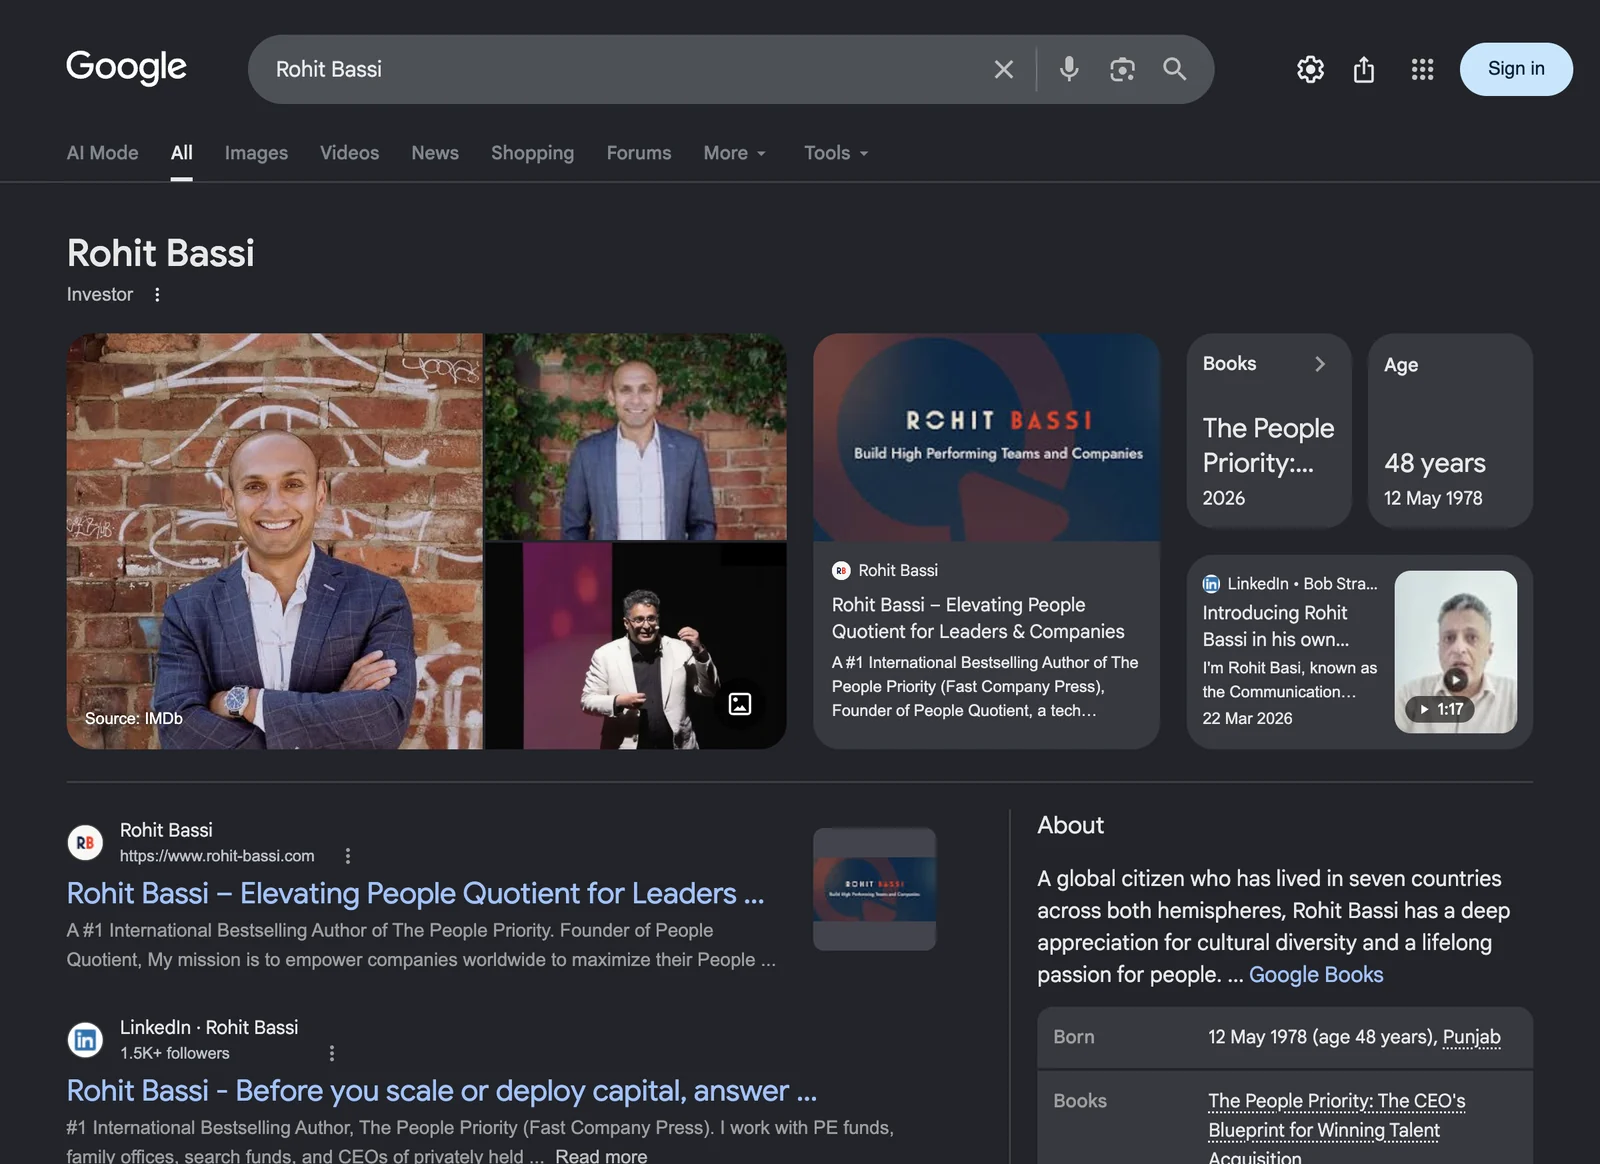Click the Punjab birthplace link
Viewport: 1600px width, 1164px height.
pyautogui.click(x=1471, y=1037)
